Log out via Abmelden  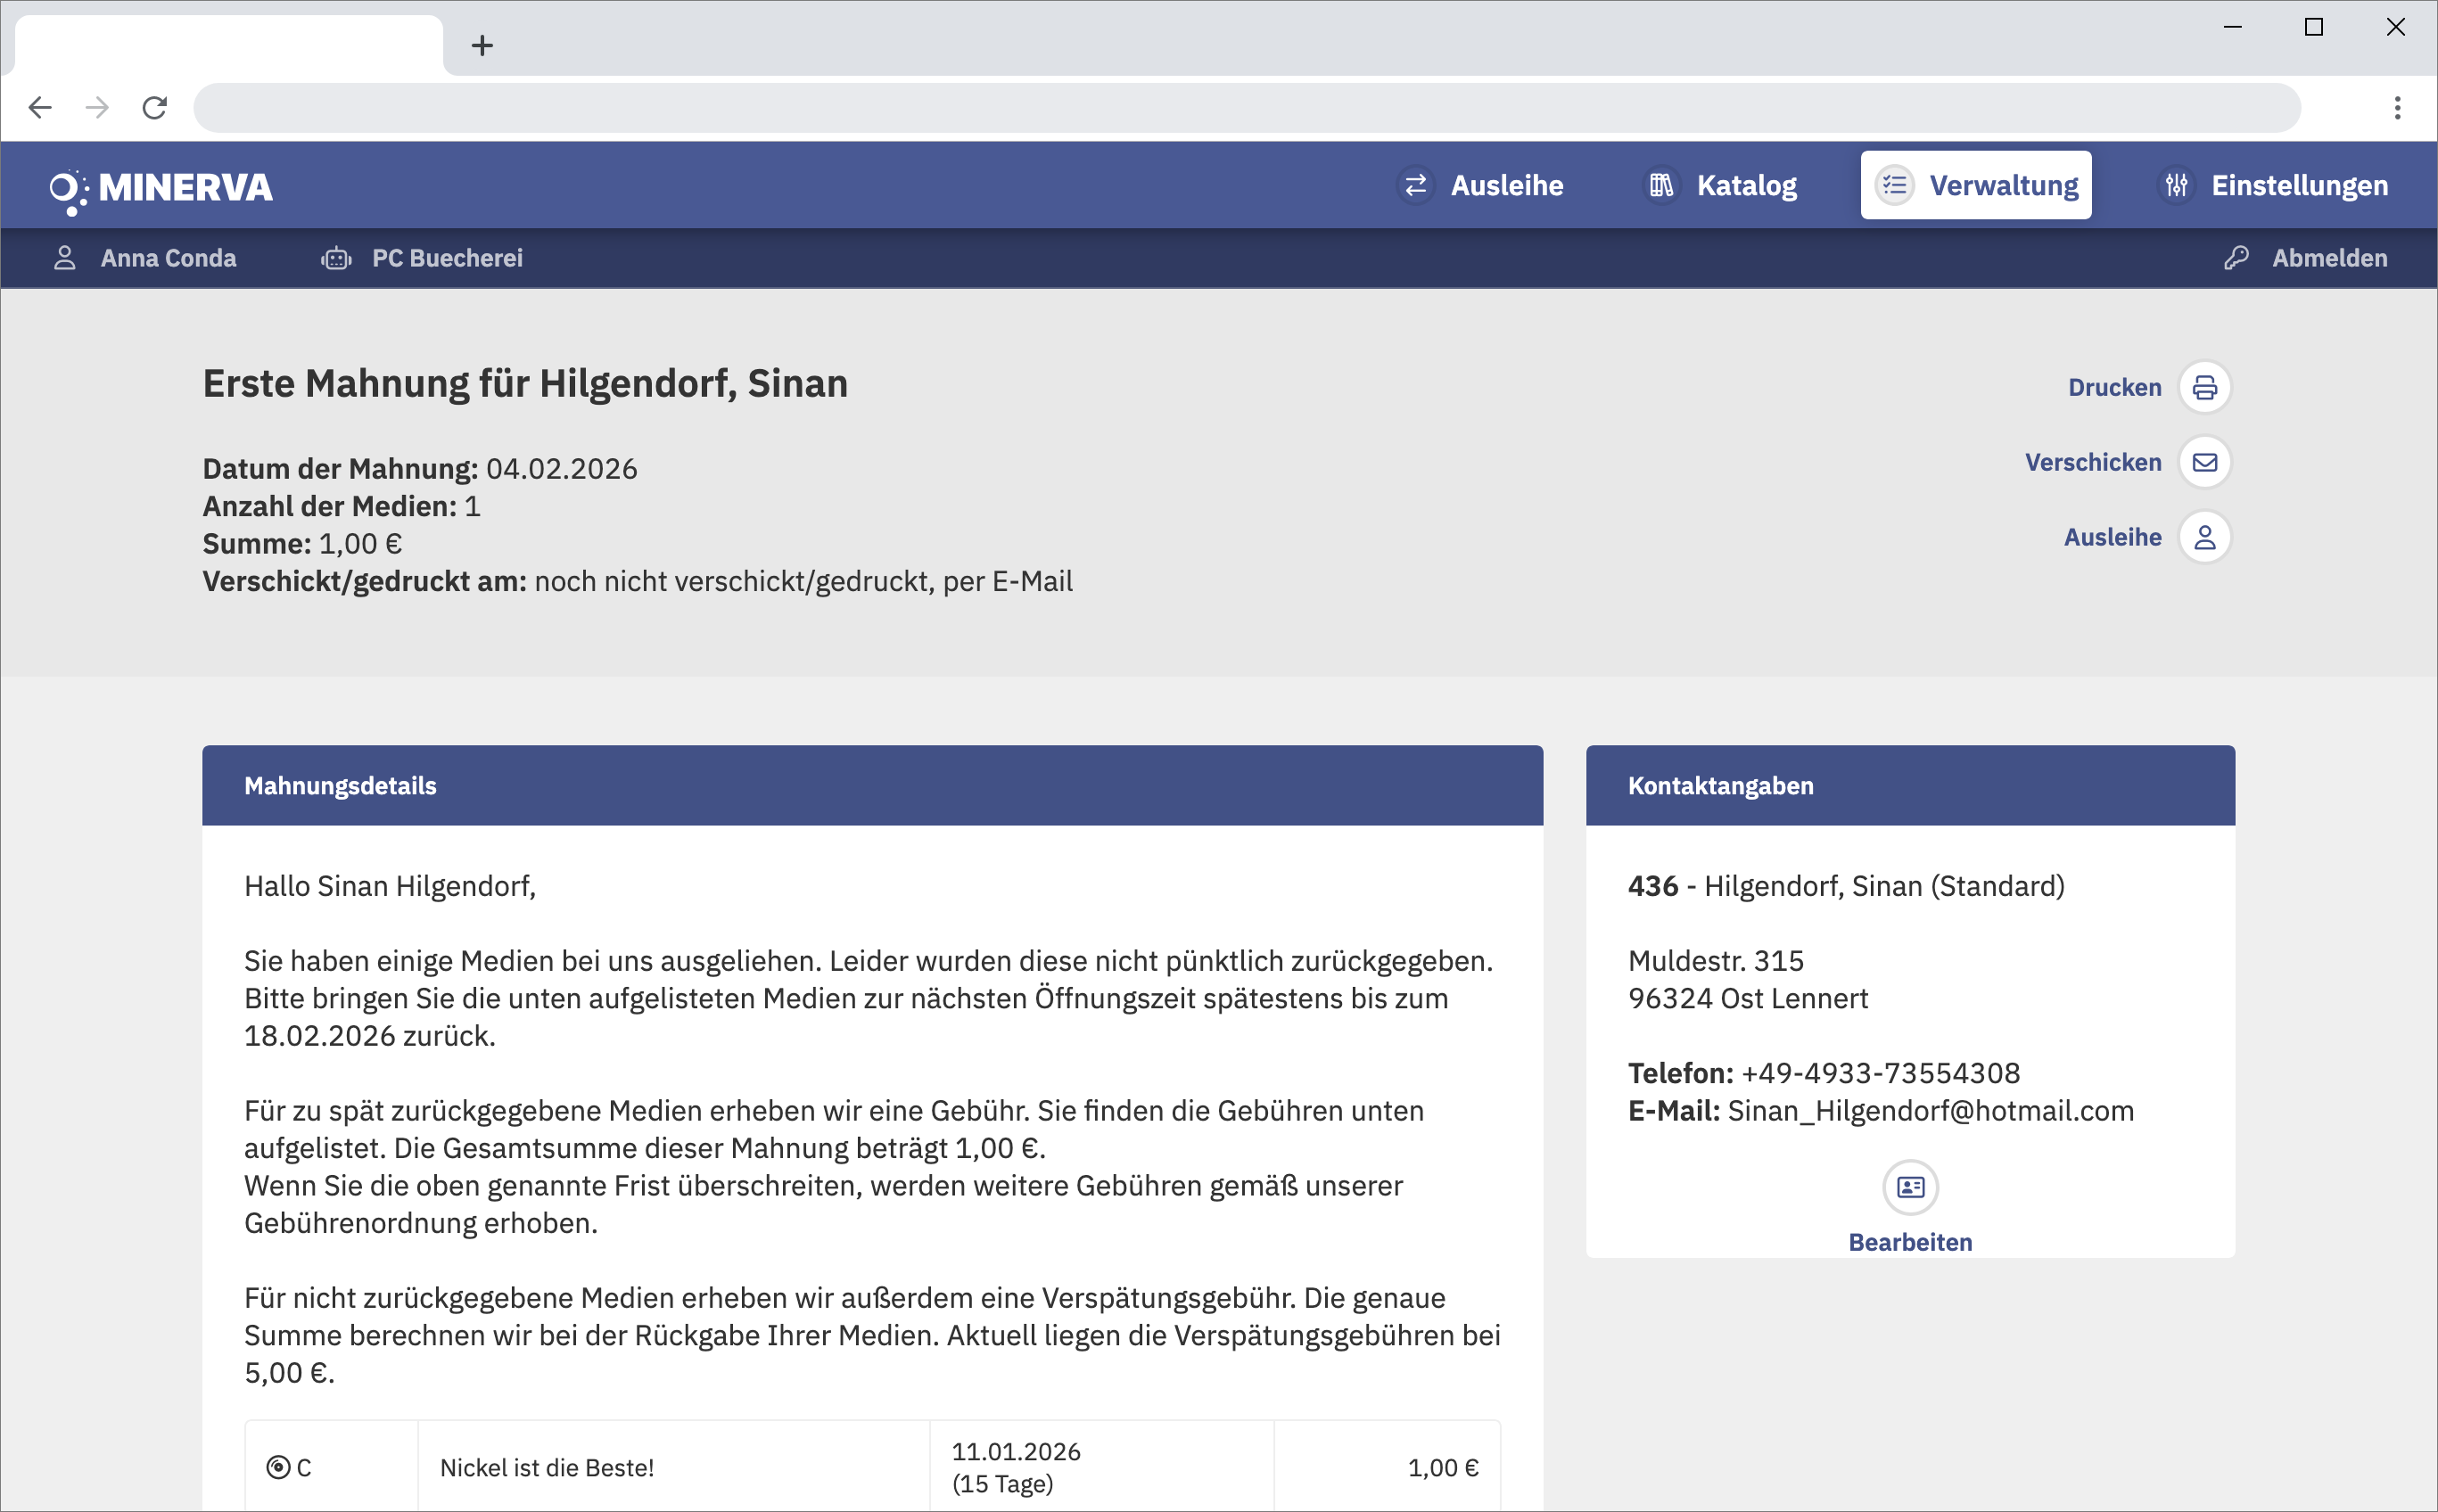point(2328,258)
